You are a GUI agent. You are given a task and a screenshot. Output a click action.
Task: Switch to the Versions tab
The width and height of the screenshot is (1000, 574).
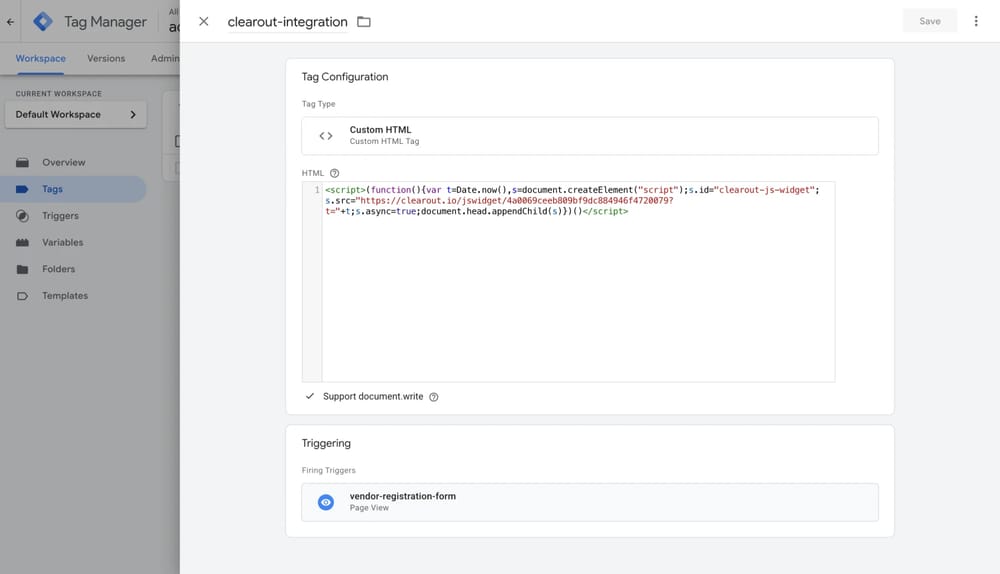click(106, 58)
